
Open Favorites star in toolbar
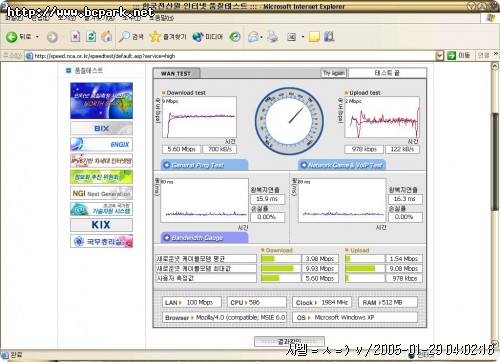(168, 37)
